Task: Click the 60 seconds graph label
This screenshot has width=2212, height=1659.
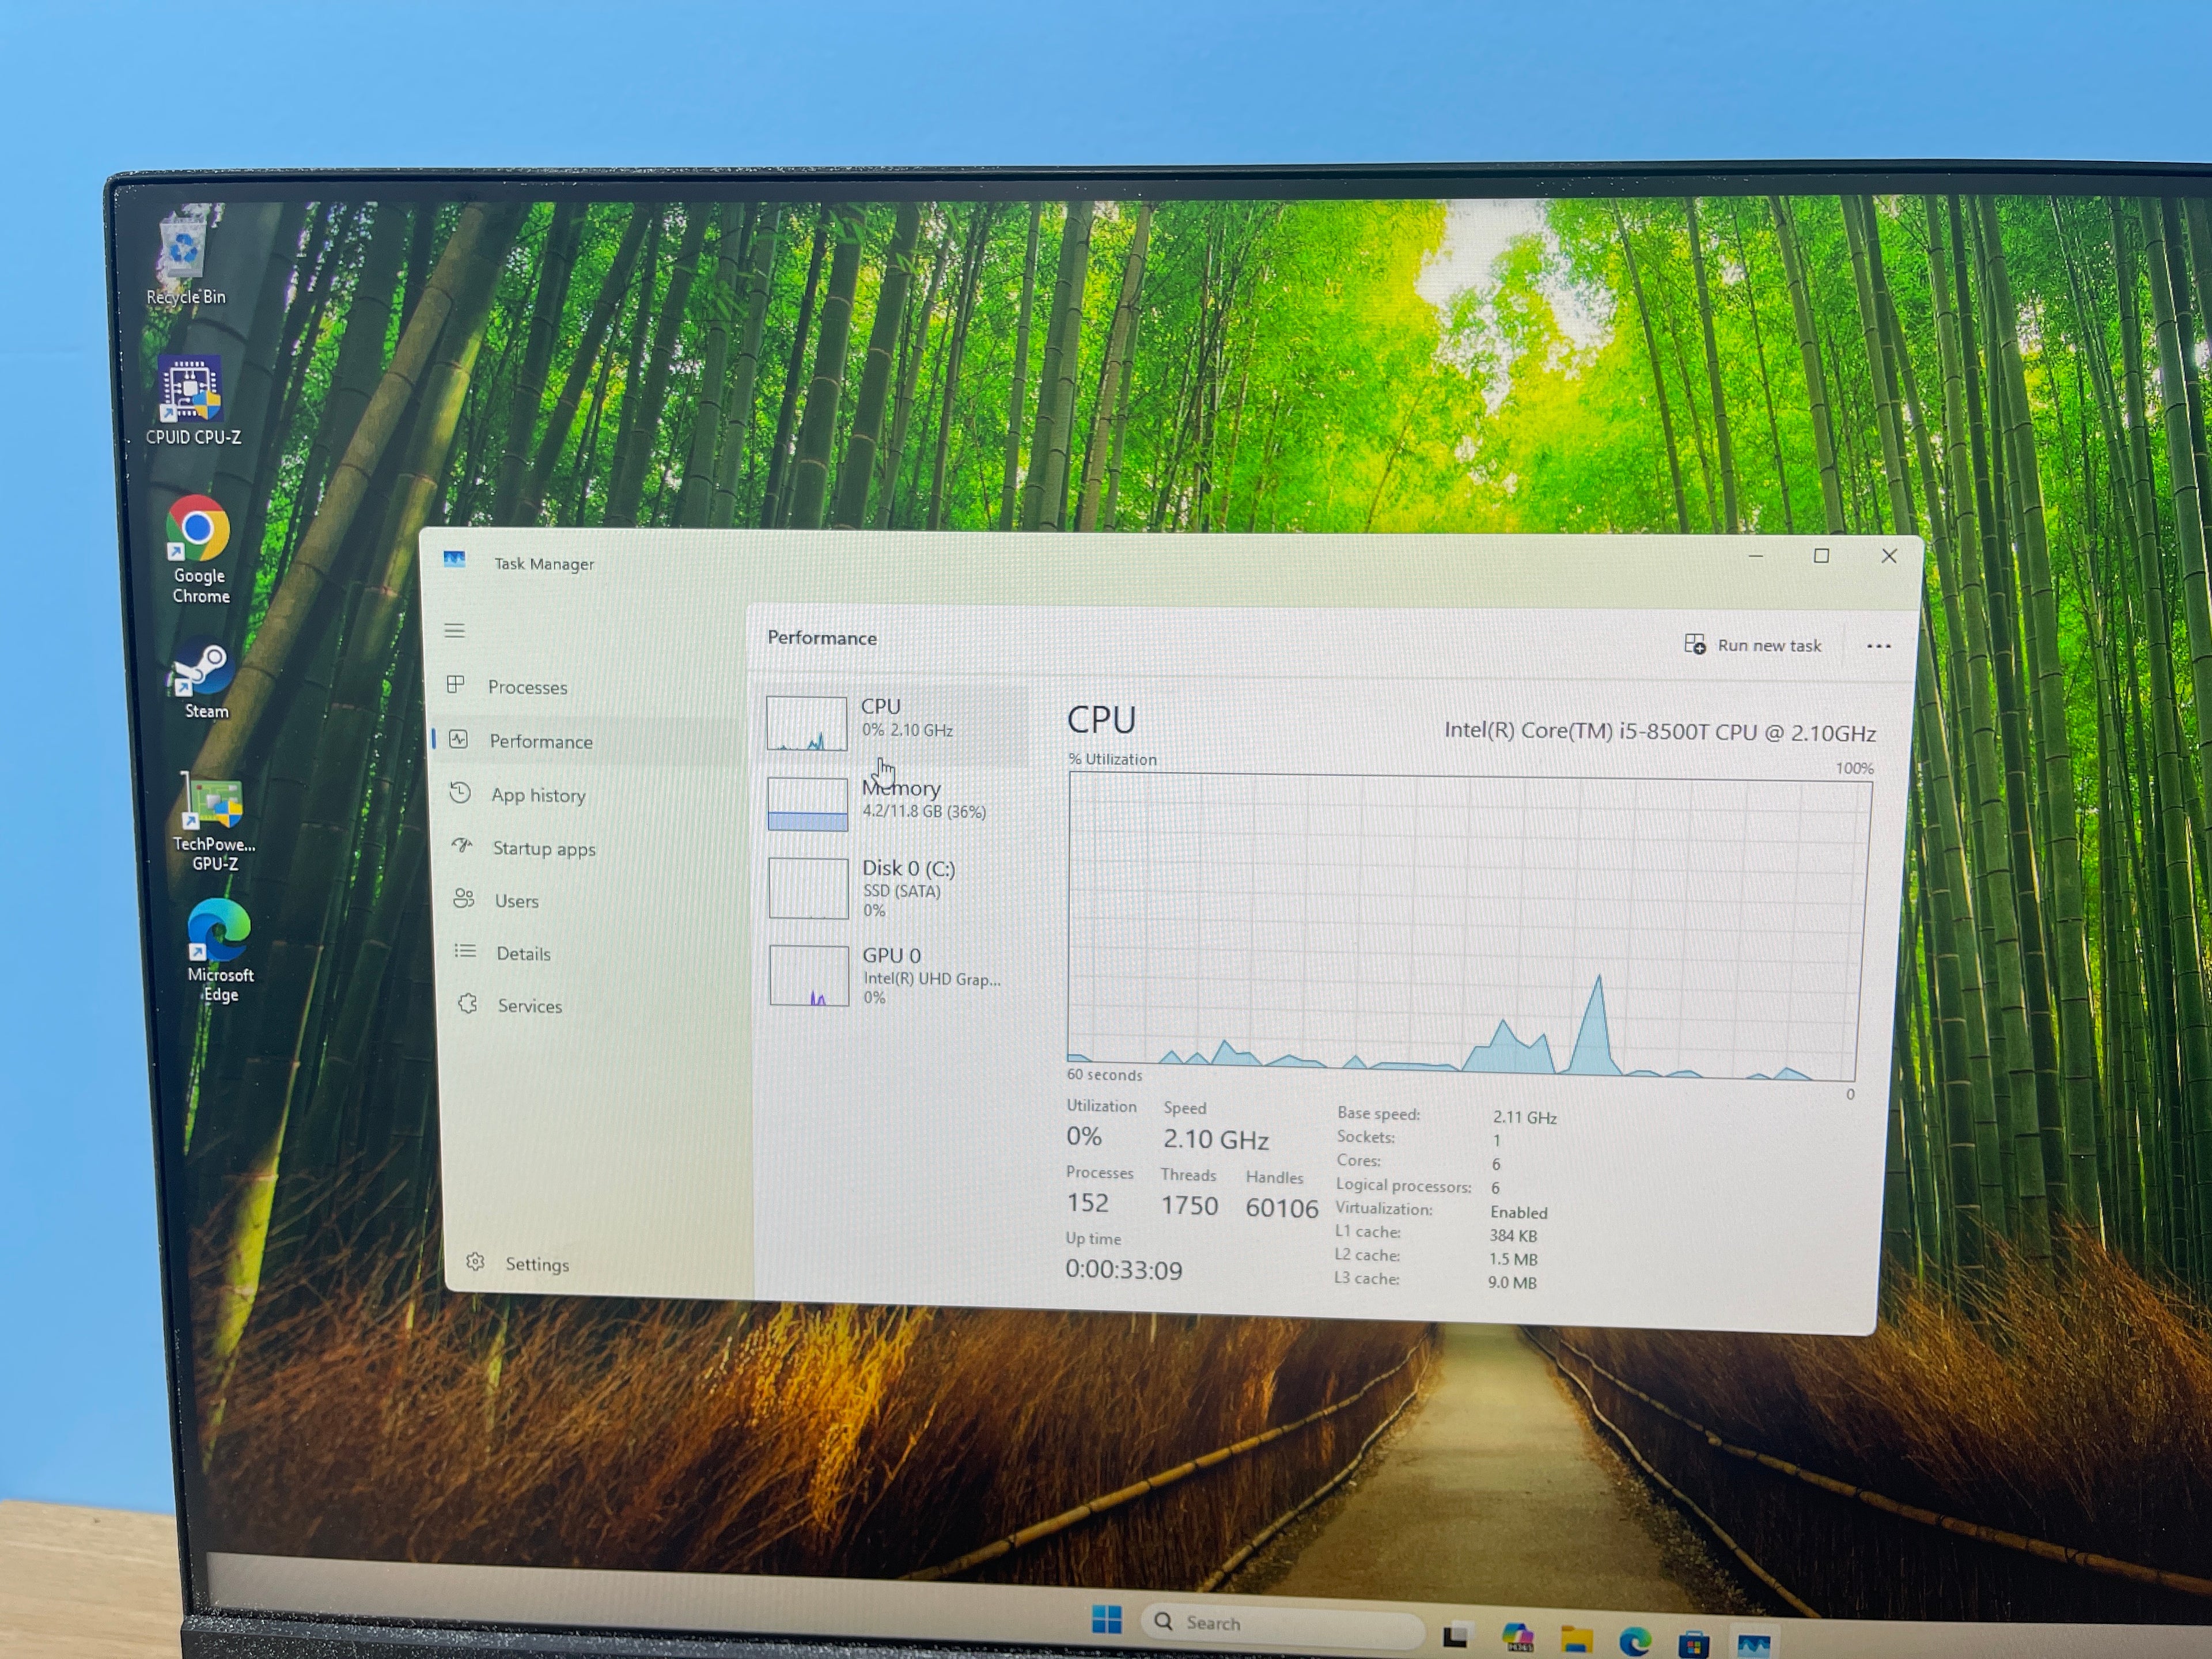Action: click(x=1104, y=1075)
